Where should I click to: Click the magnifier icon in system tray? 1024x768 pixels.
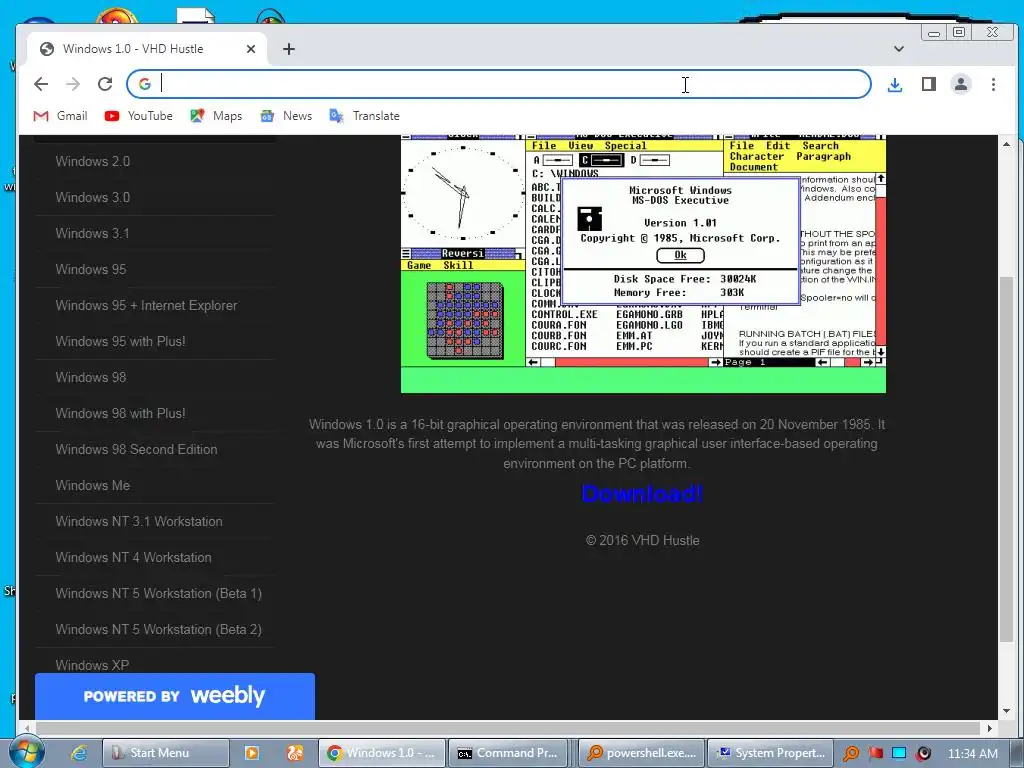(x=851, y=753)
